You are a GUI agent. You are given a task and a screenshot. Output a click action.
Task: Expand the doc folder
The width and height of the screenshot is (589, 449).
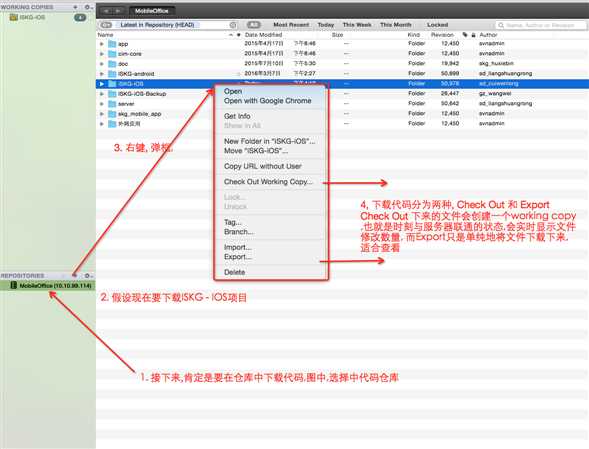tap(101, 64)
